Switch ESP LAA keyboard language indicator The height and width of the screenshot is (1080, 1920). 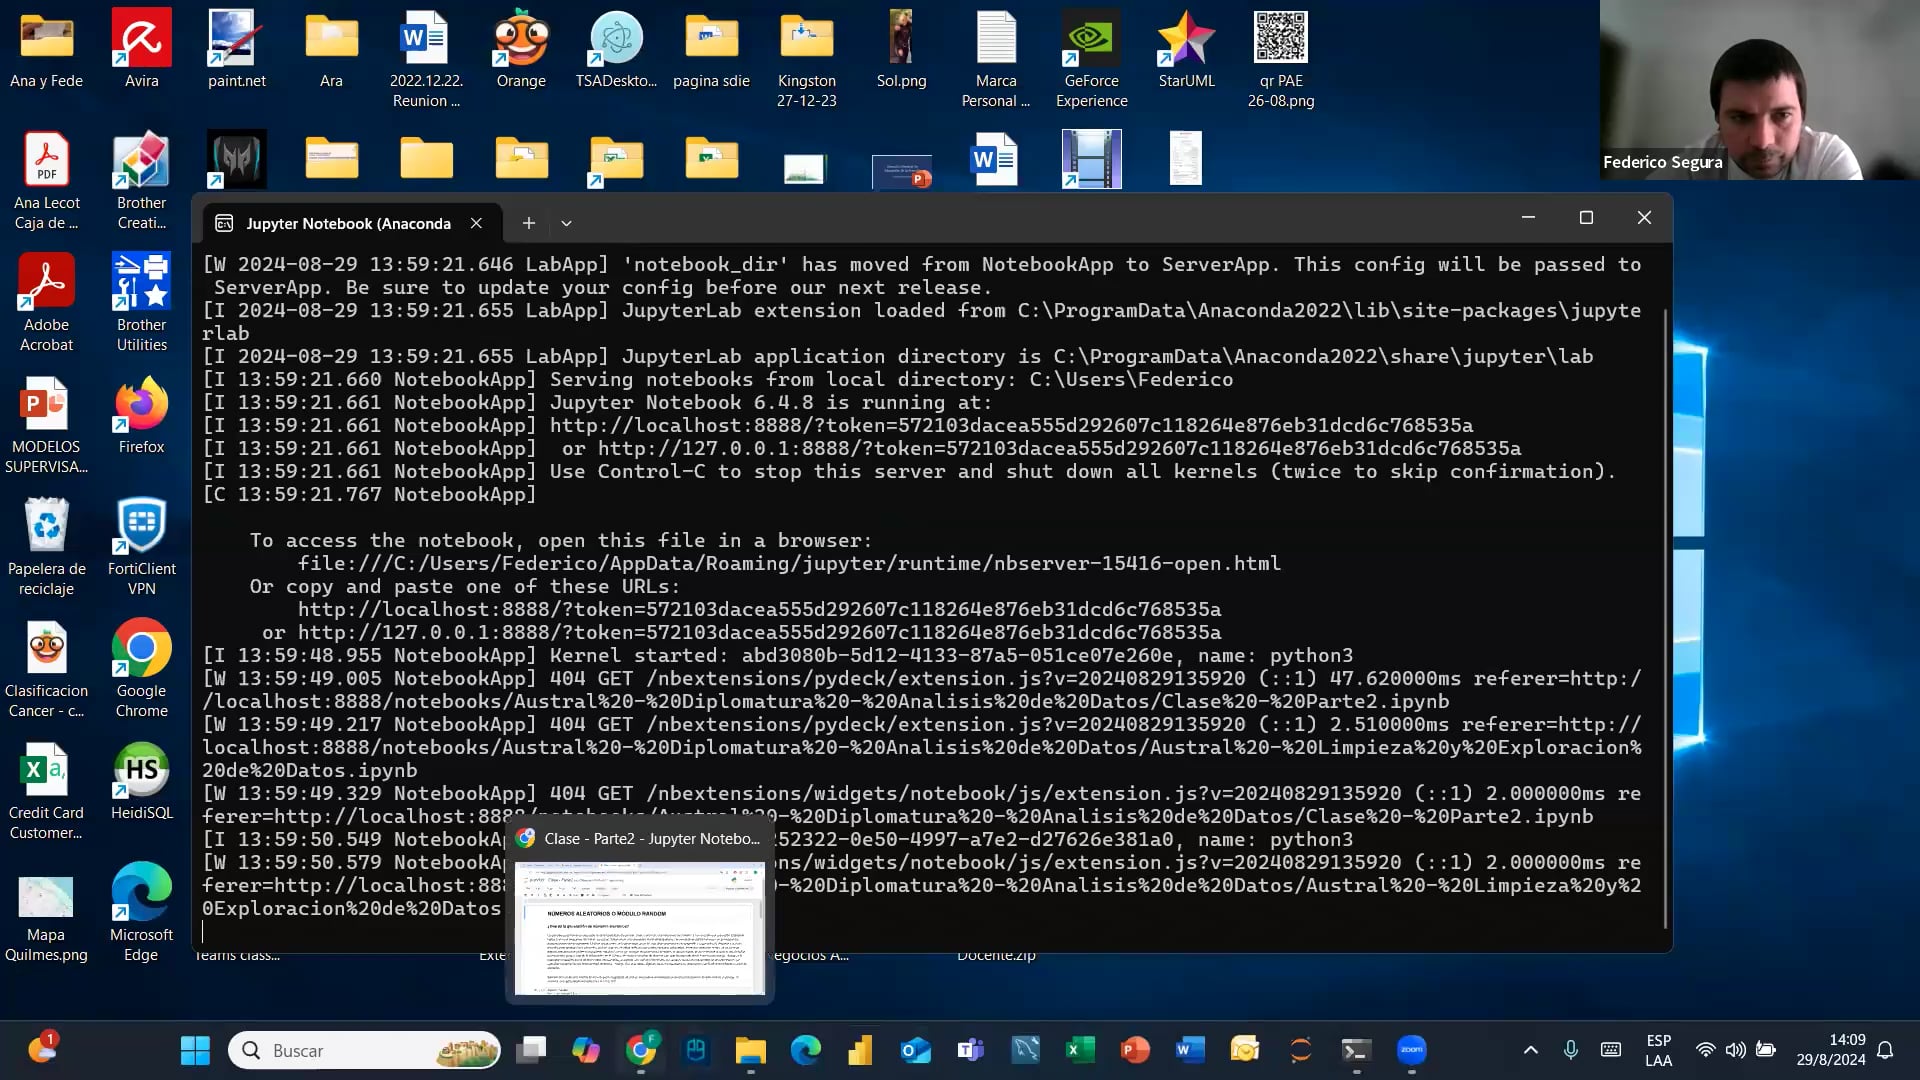[x=1658, y=1050]
